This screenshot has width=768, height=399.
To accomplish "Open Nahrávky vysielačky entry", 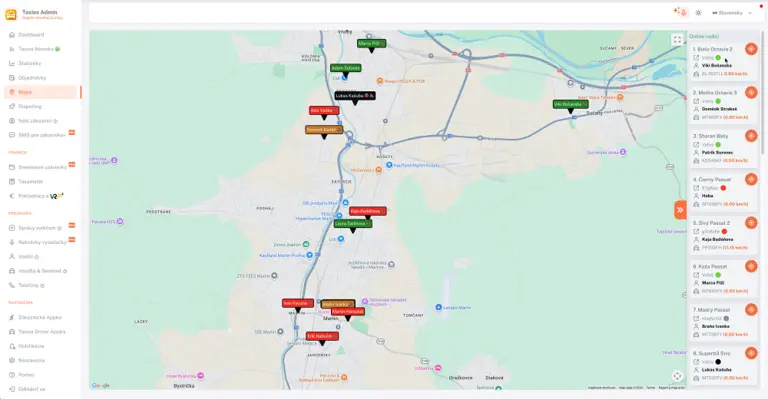I will tap(42, 242).
